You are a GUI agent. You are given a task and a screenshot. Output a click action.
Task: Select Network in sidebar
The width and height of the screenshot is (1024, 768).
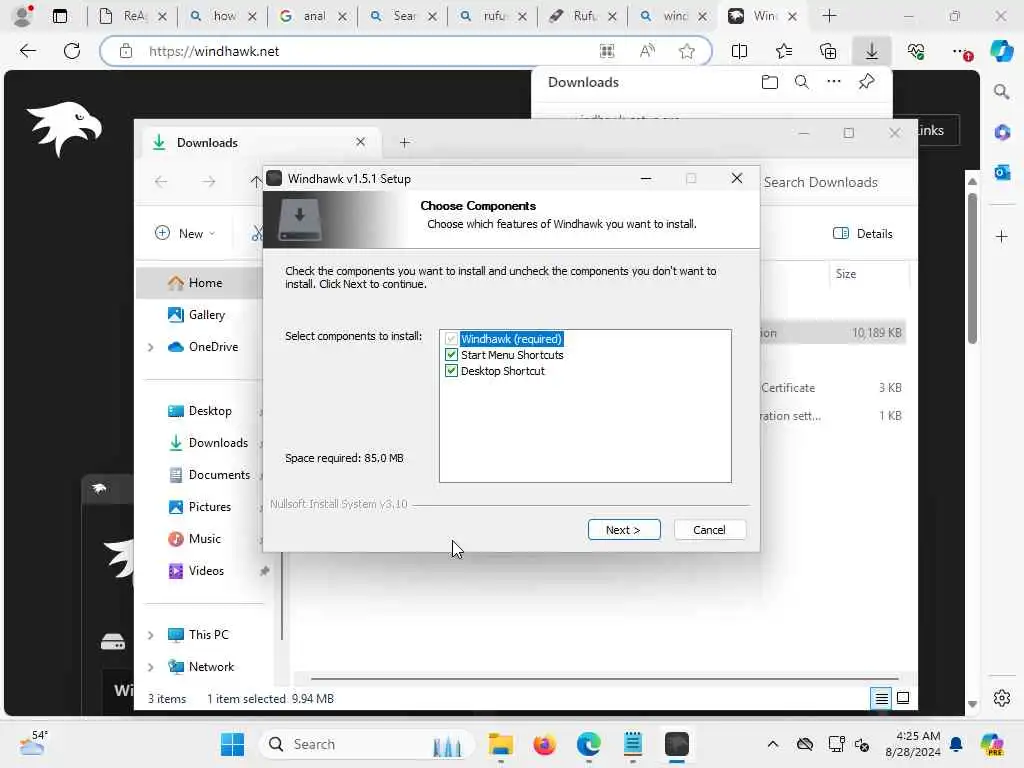[x=211, y=667]
